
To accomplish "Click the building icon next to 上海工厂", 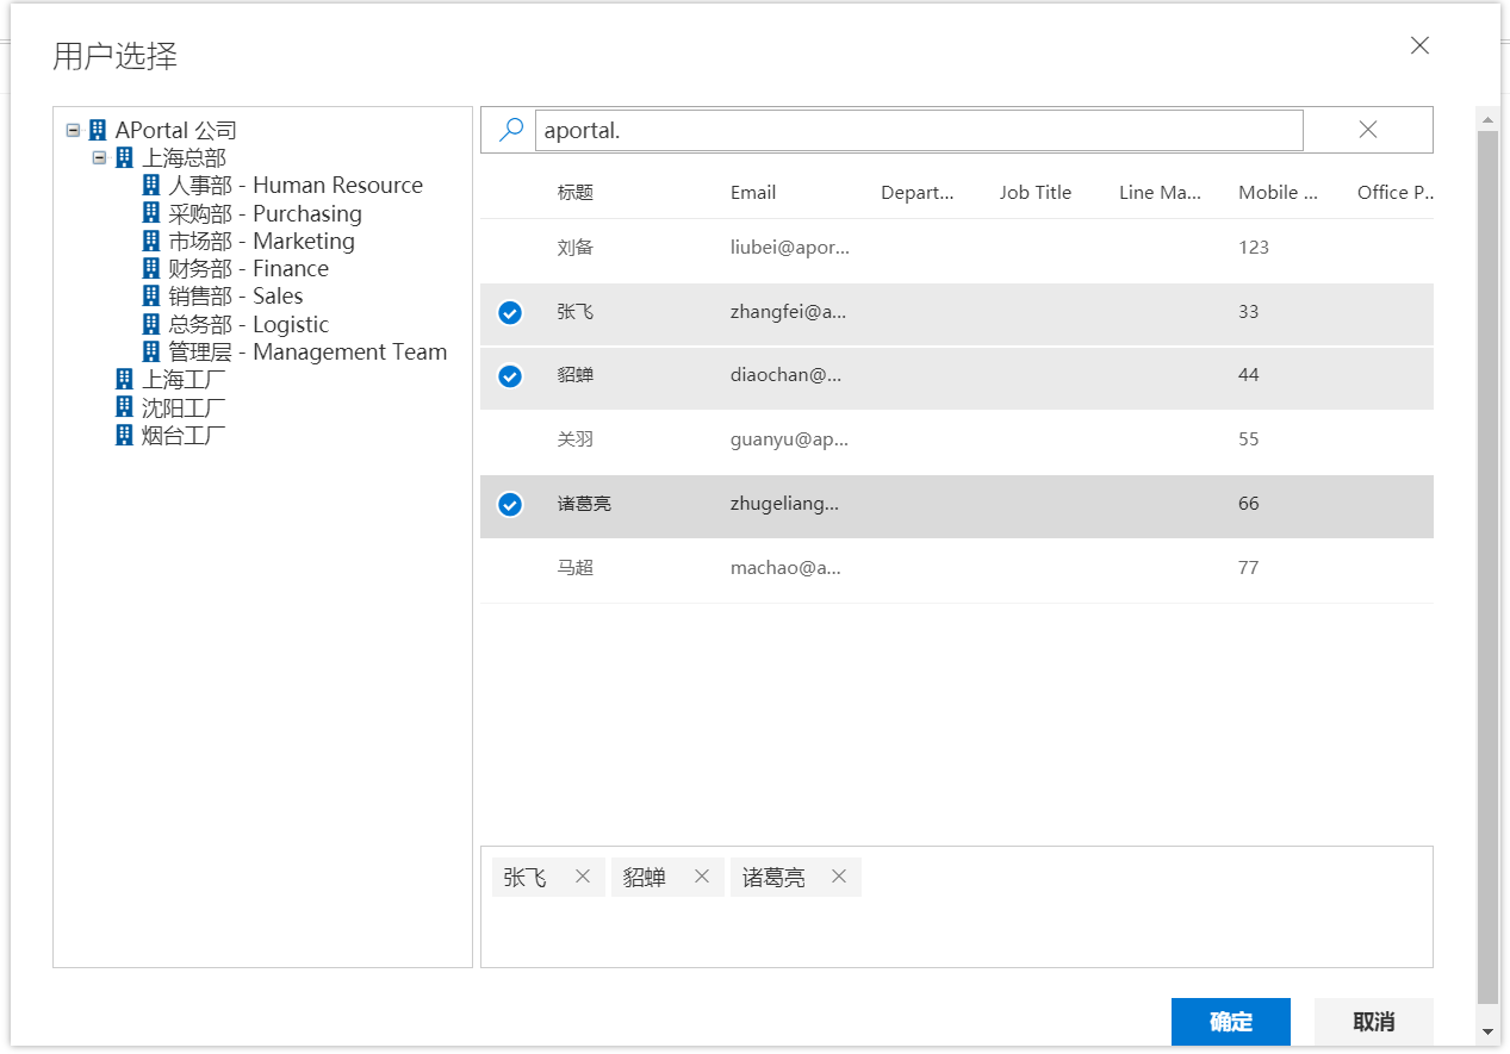I will [124, 379].
